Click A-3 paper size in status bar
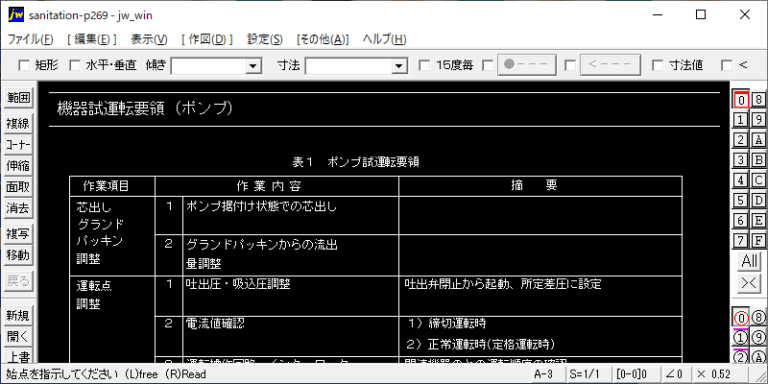Viewport: 768px width, 384px height. [x=547, y=374]
